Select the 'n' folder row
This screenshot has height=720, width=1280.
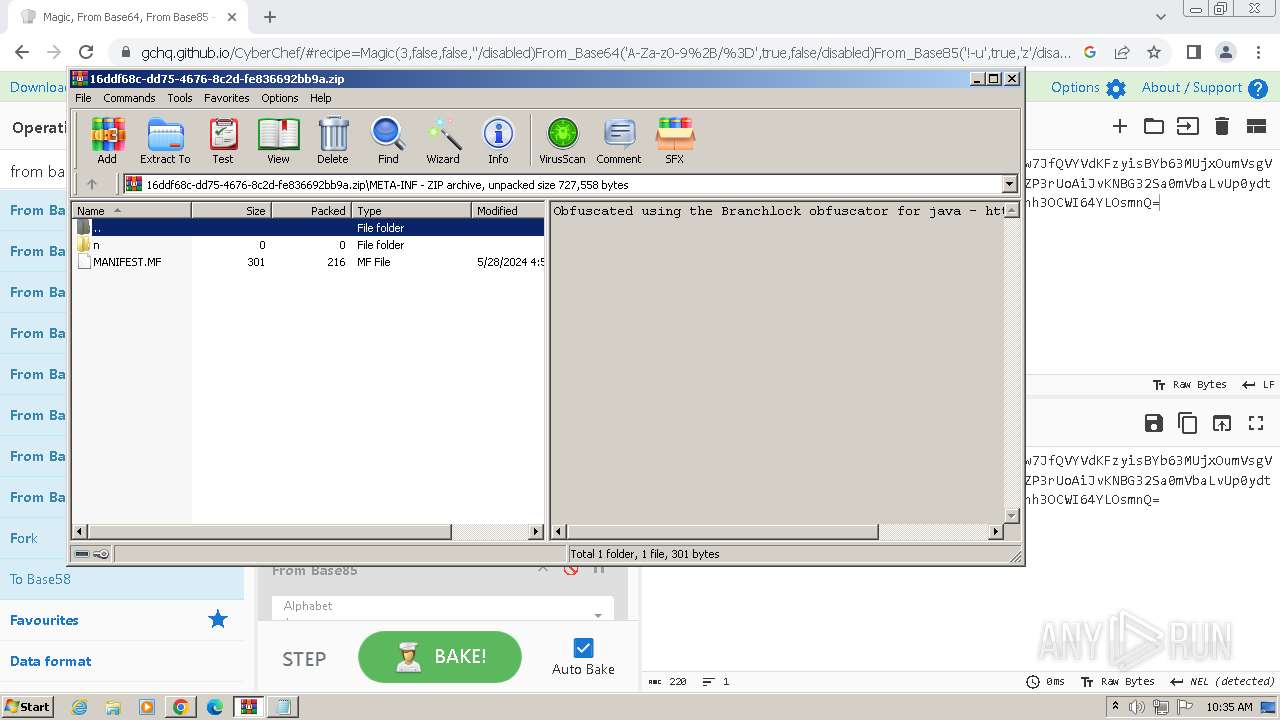coord(310,245)
